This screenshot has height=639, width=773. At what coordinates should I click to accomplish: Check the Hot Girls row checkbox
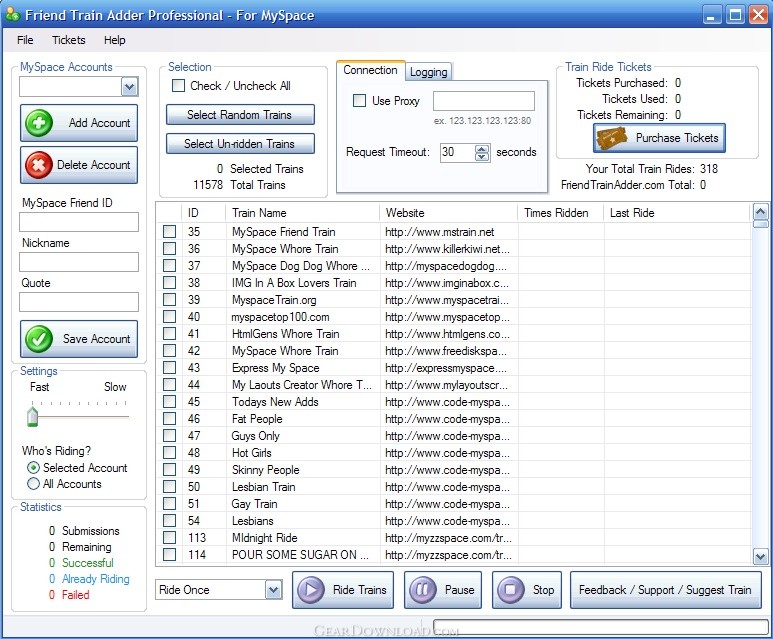[x=170, y=452]
